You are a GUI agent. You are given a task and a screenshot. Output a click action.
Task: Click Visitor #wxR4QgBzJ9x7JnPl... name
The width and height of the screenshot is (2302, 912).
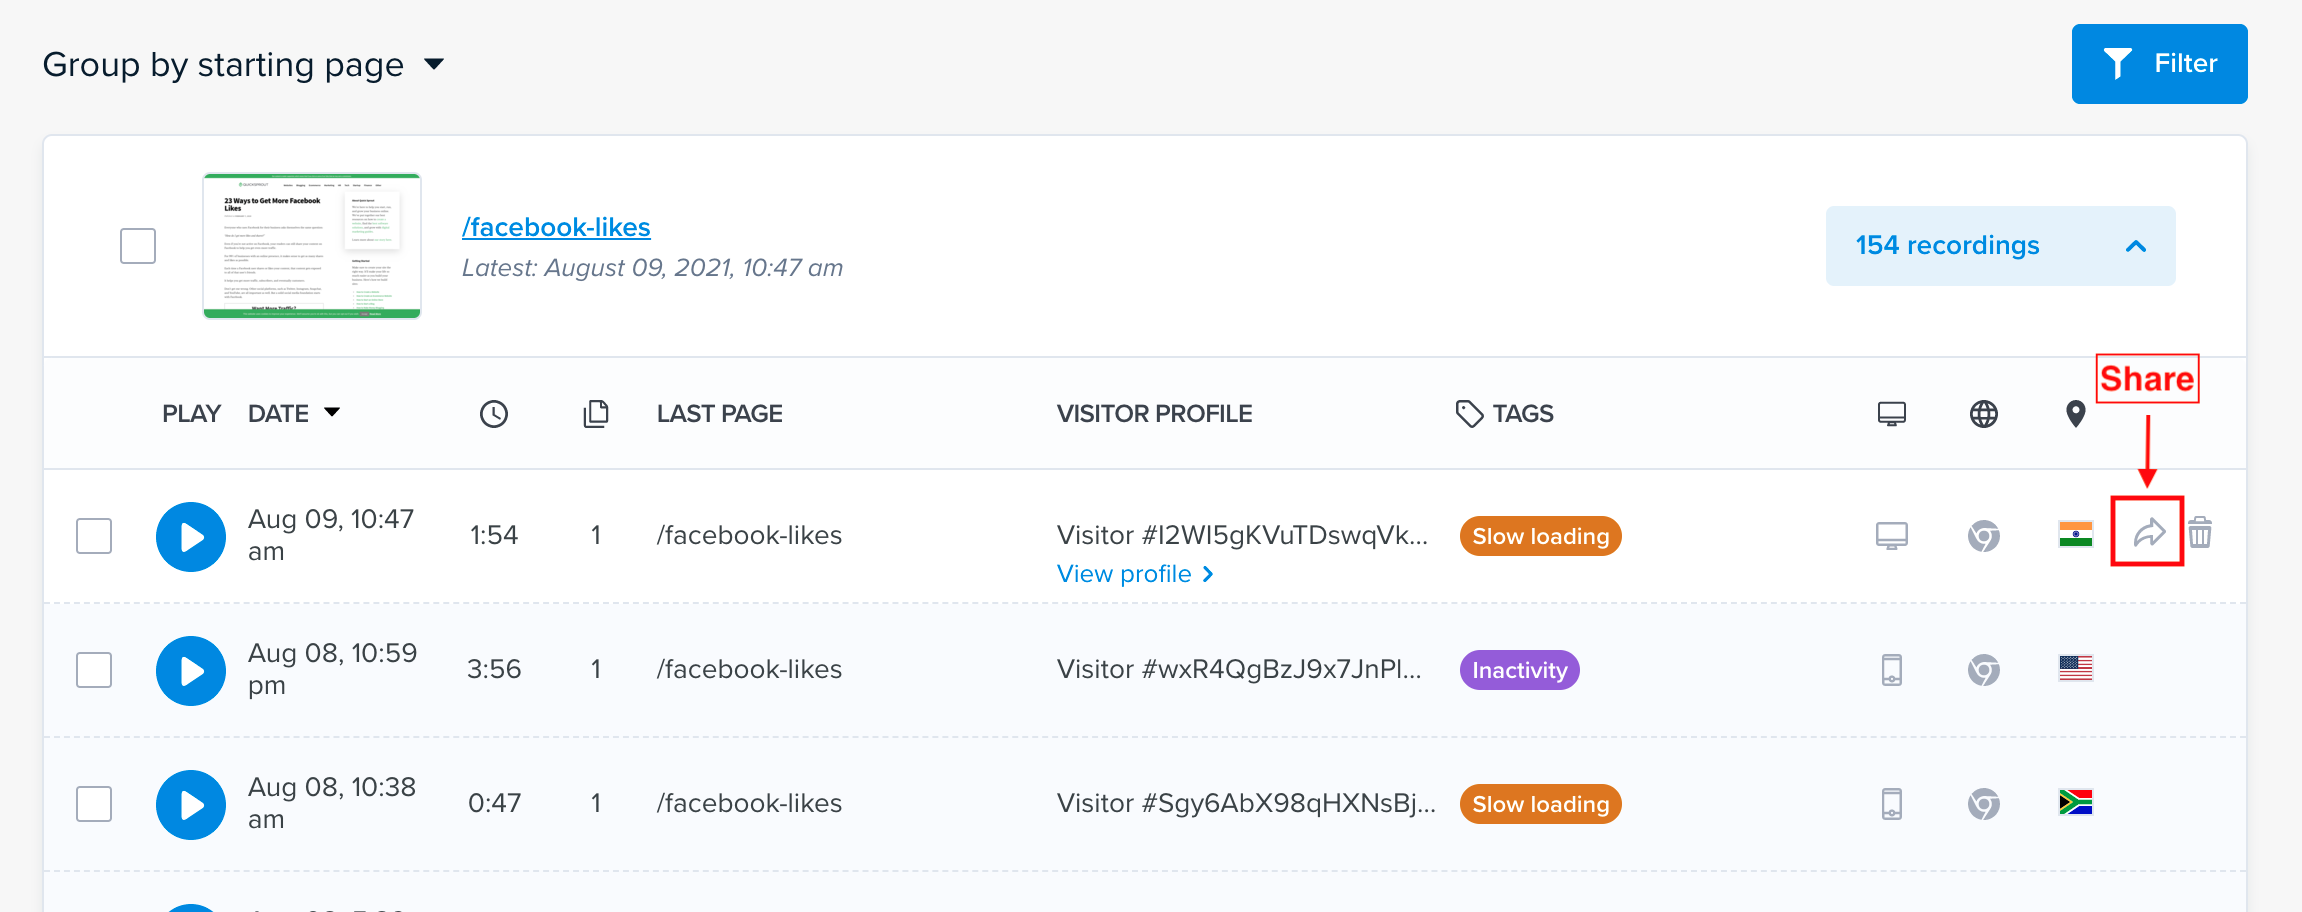[x=1239, y=670]
